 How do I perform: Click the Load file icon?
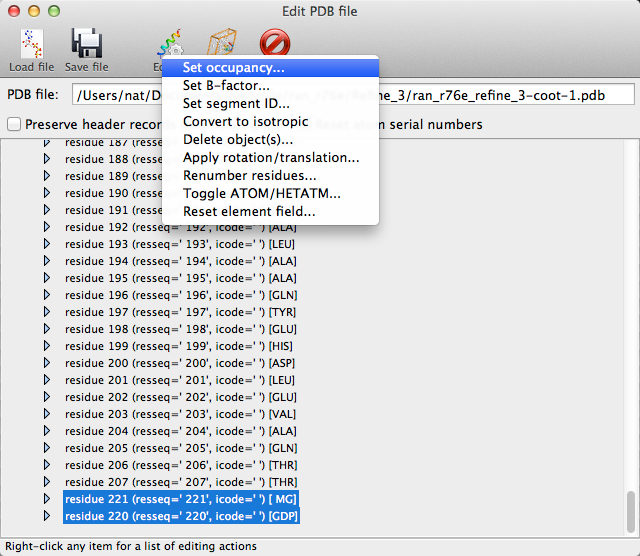coord(32,44)
